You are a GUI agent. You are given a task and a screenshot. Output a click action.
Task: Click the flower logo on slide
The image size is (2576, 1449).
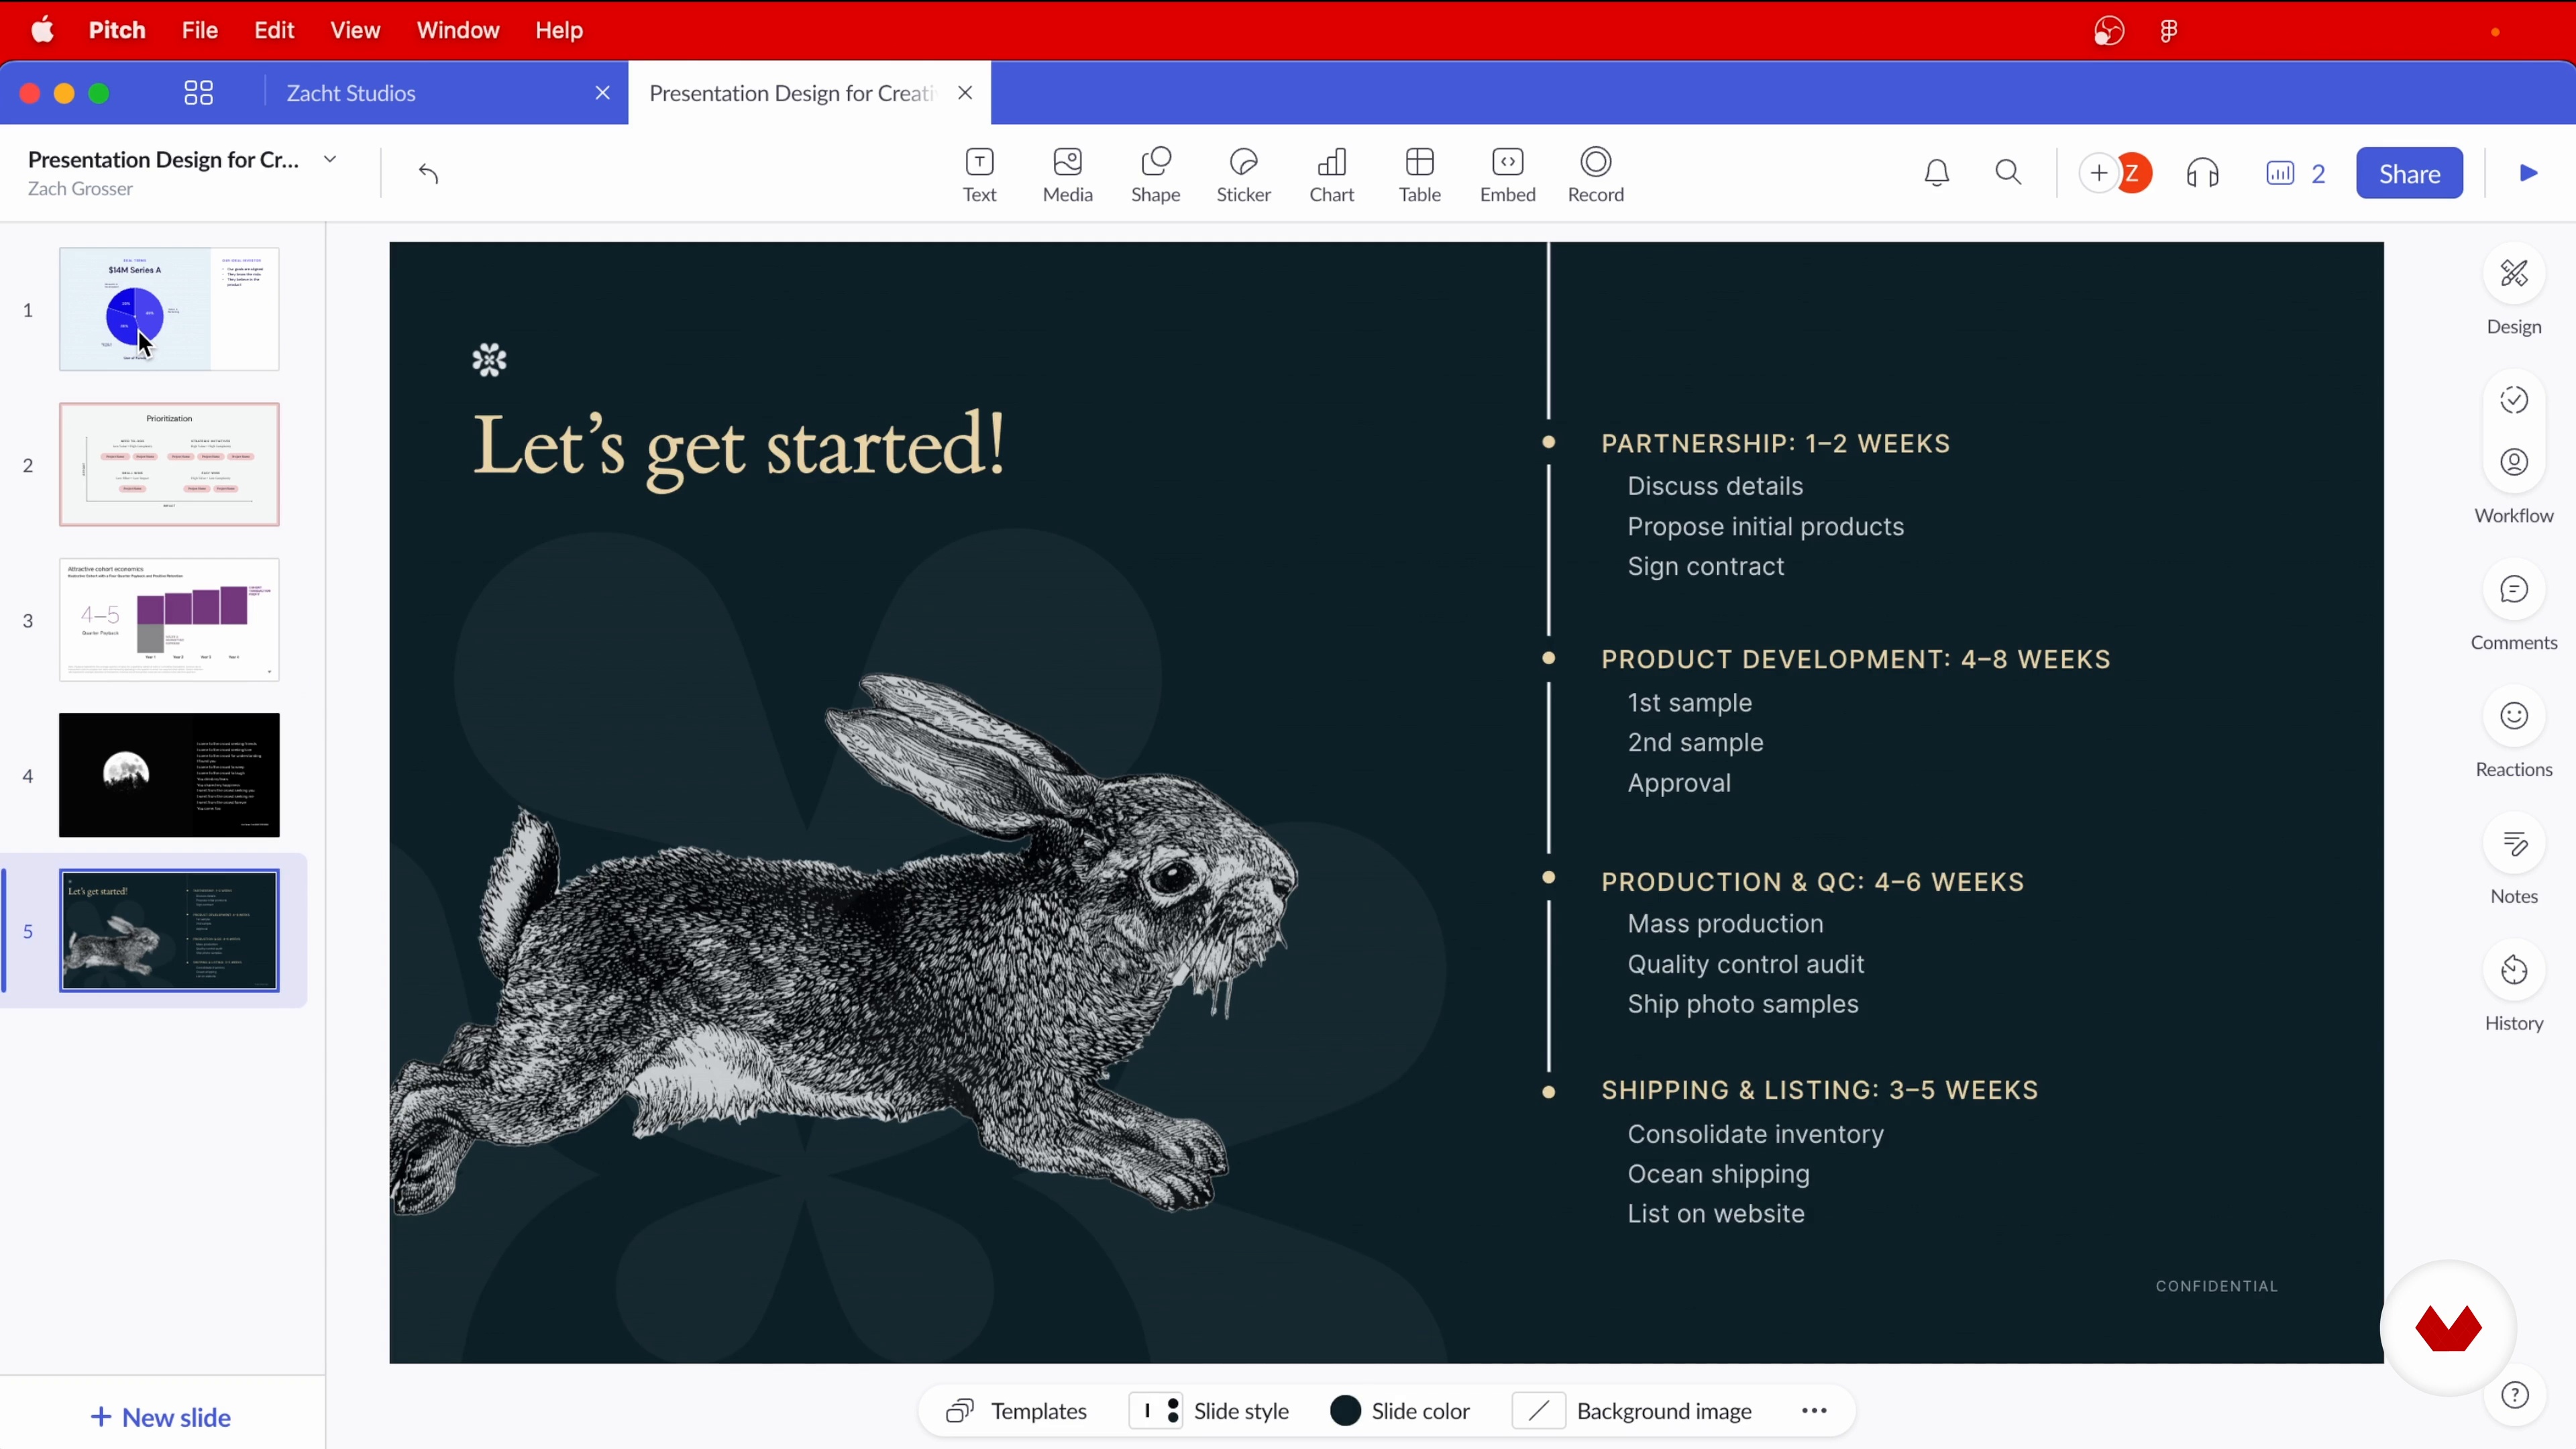[489, 360]
